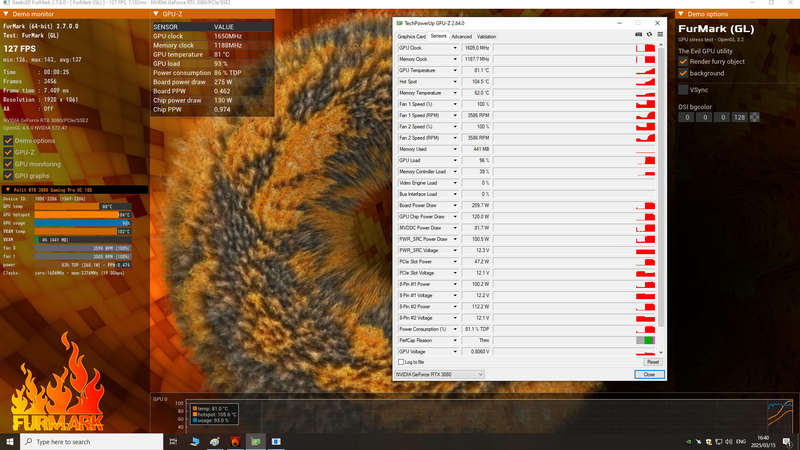Collapse the Demo options panel
This screenshot has width=800, height=450.
681,14
